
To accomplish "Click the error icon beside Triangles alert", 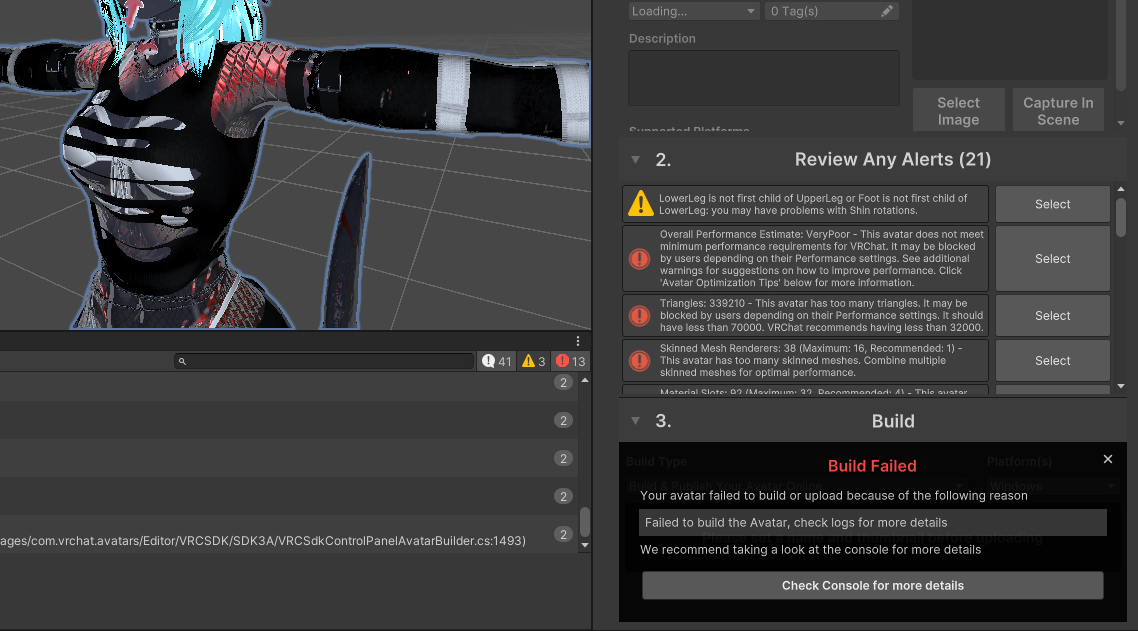I will pyautogui.click(x=639, y=315).
